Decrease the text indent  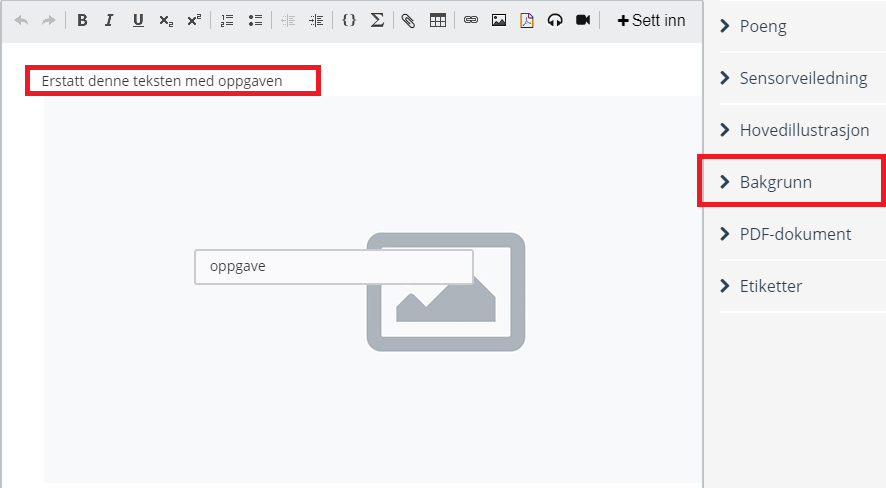click(x=288, y=21)
